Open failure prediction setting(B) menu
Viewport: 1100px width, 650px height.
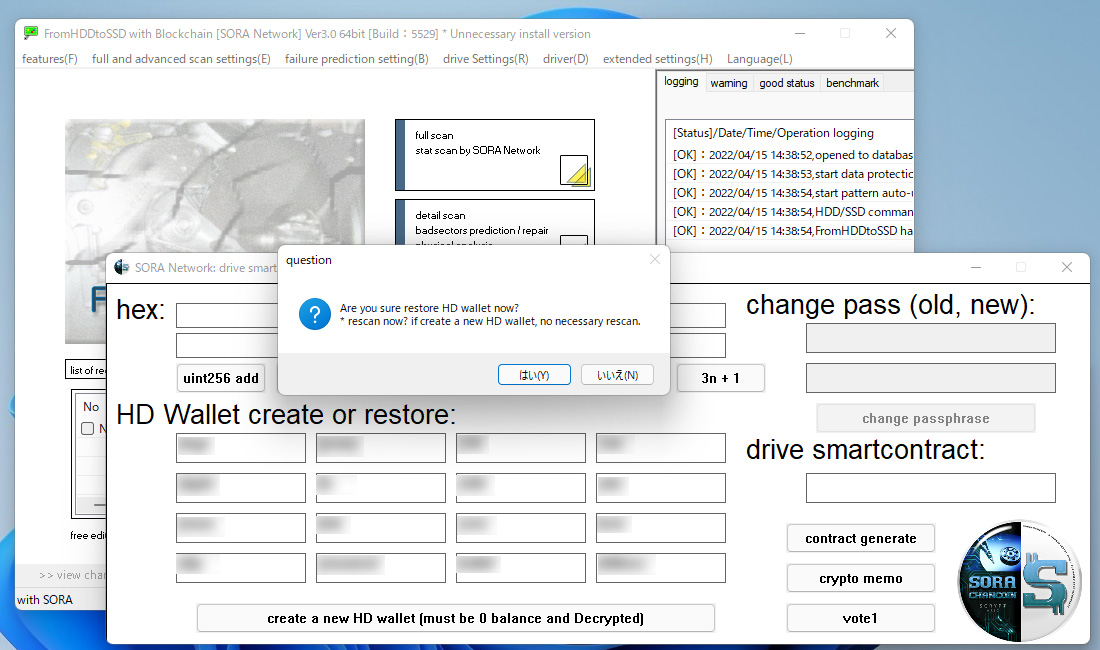pos(356,59)
